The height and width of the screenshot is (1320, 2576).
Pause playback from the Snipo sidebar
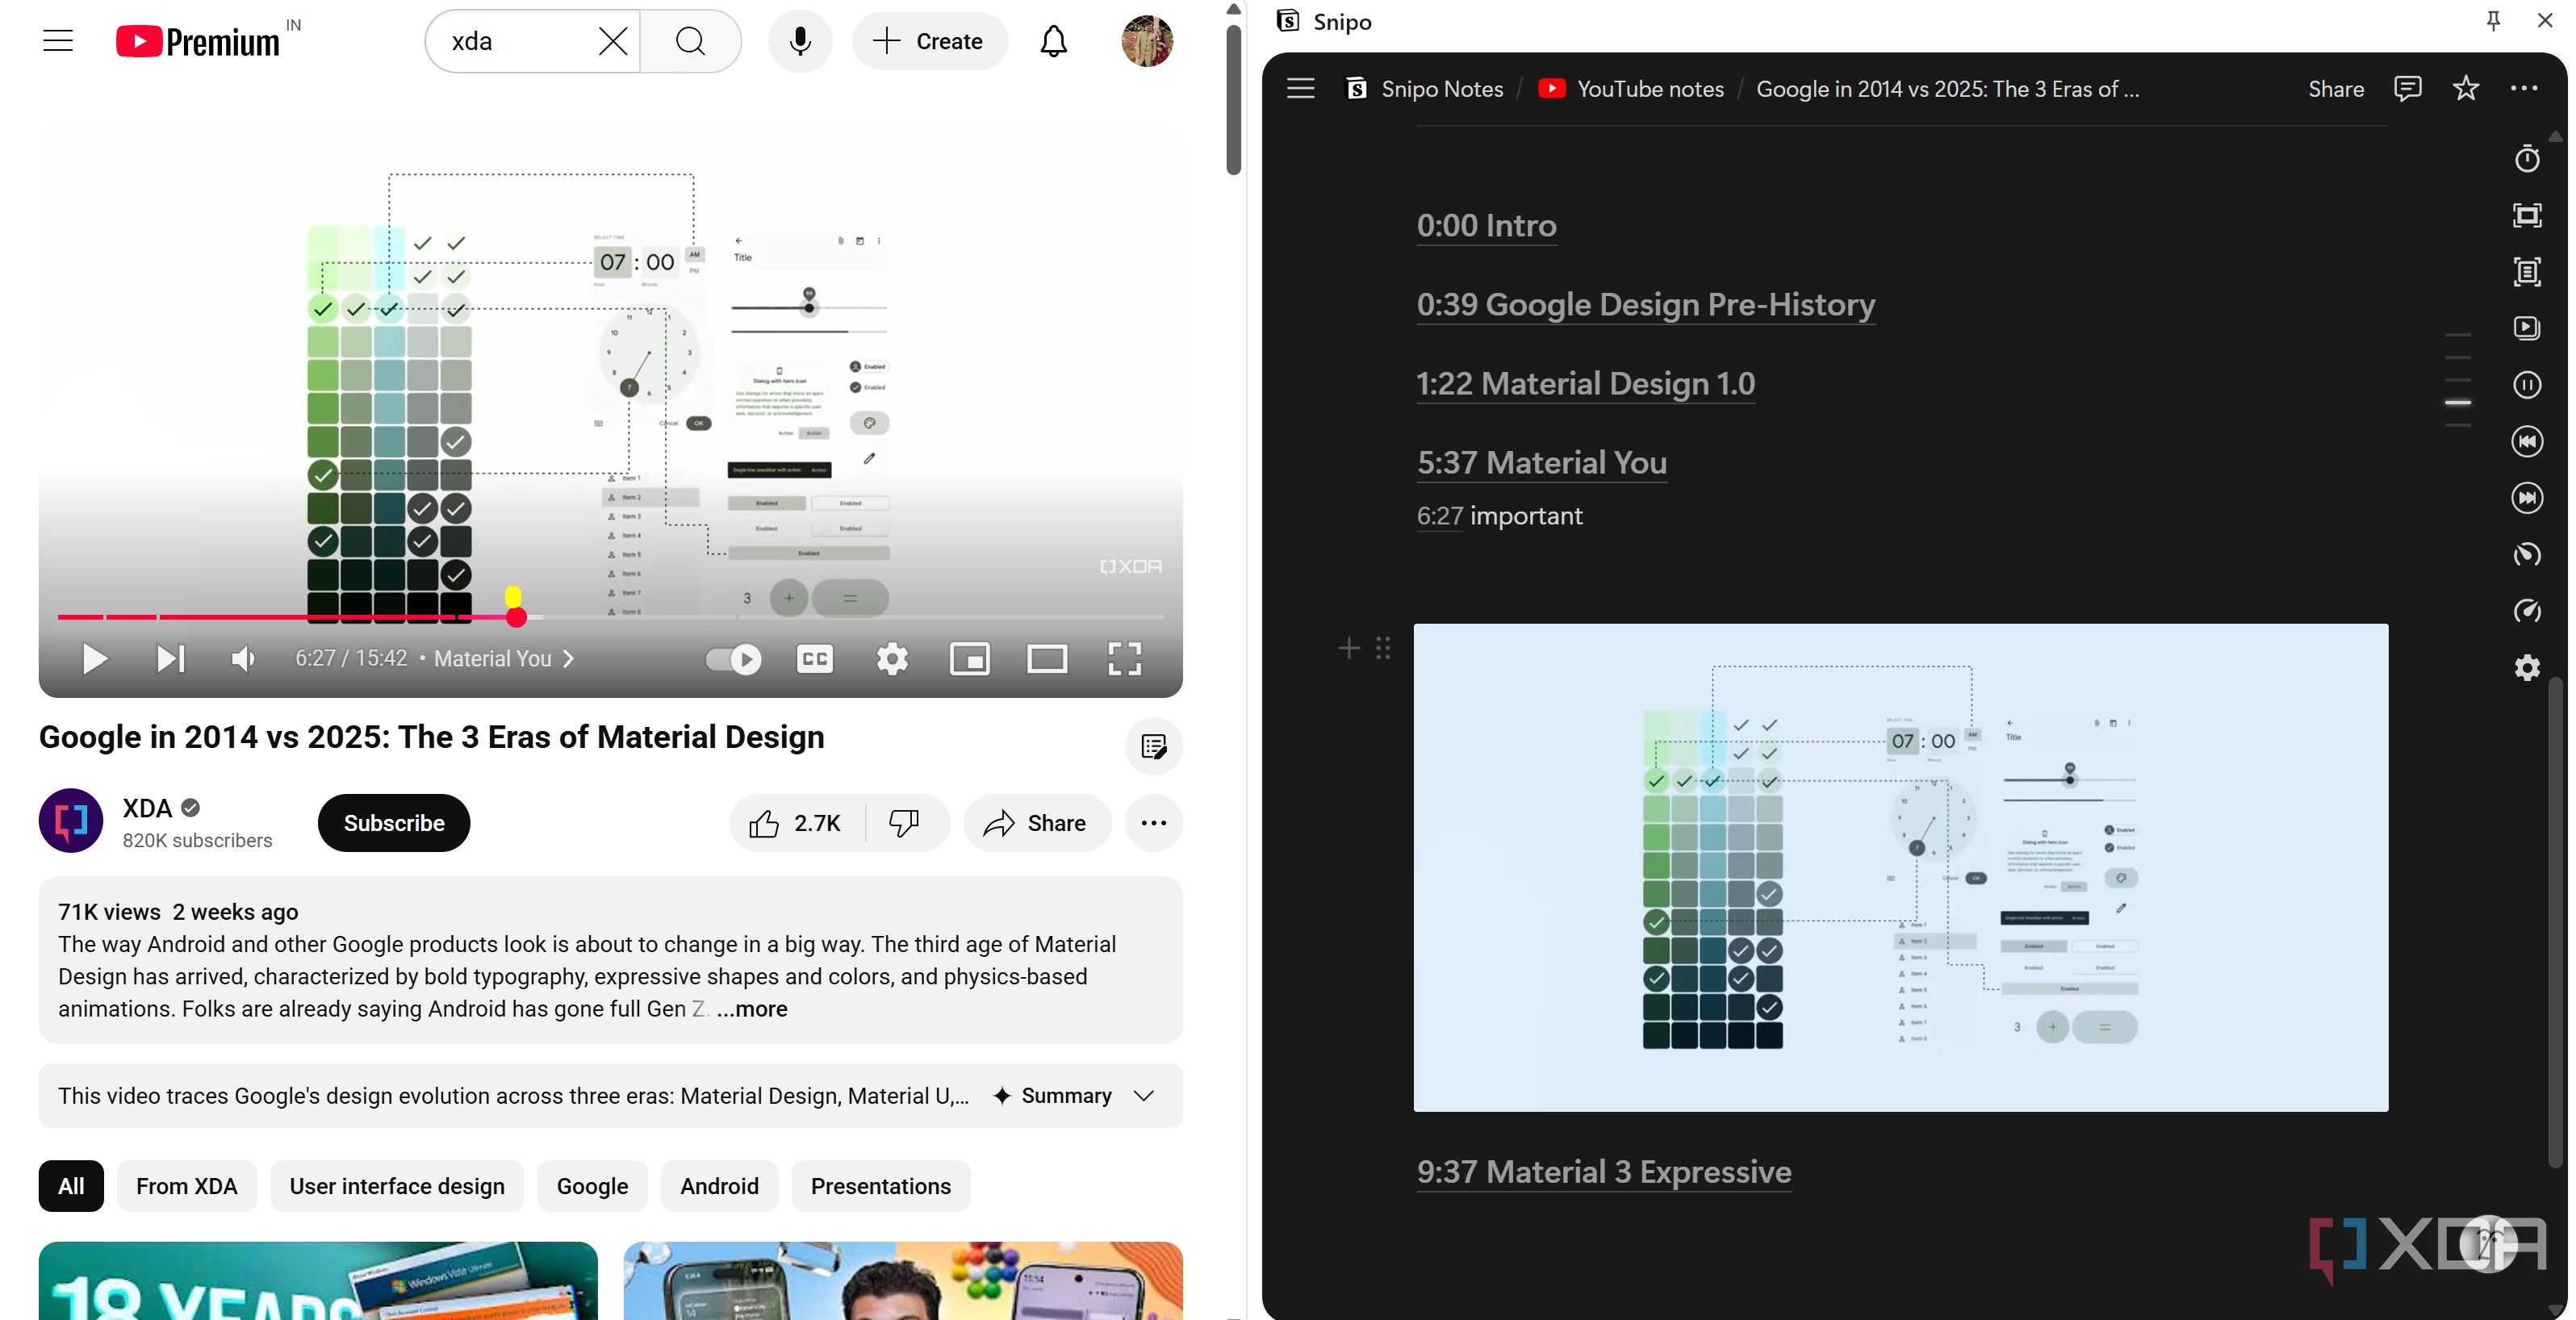coord(2527,385)
